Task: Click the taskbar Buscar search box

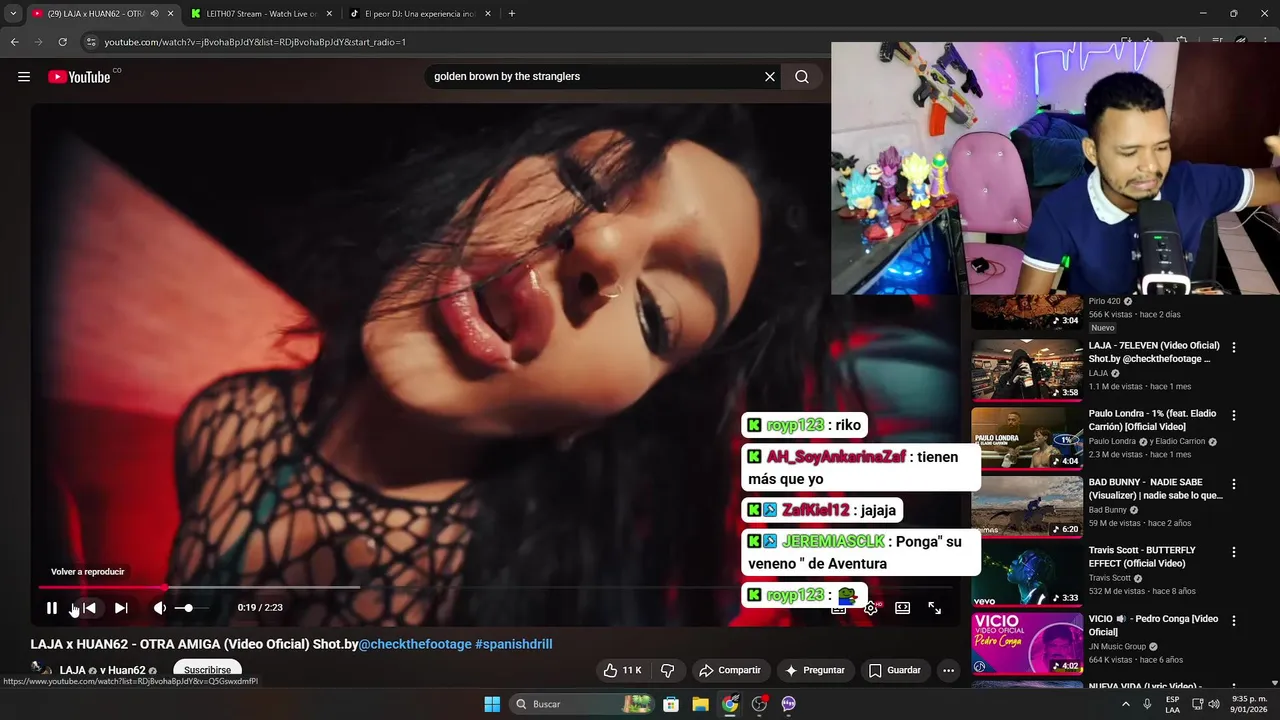Action: [x=584, y=704]
